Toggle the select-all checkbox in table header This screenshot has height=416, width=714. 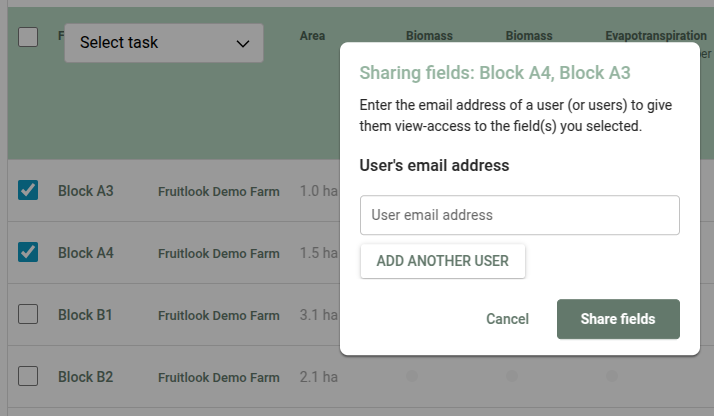(28, 37)
